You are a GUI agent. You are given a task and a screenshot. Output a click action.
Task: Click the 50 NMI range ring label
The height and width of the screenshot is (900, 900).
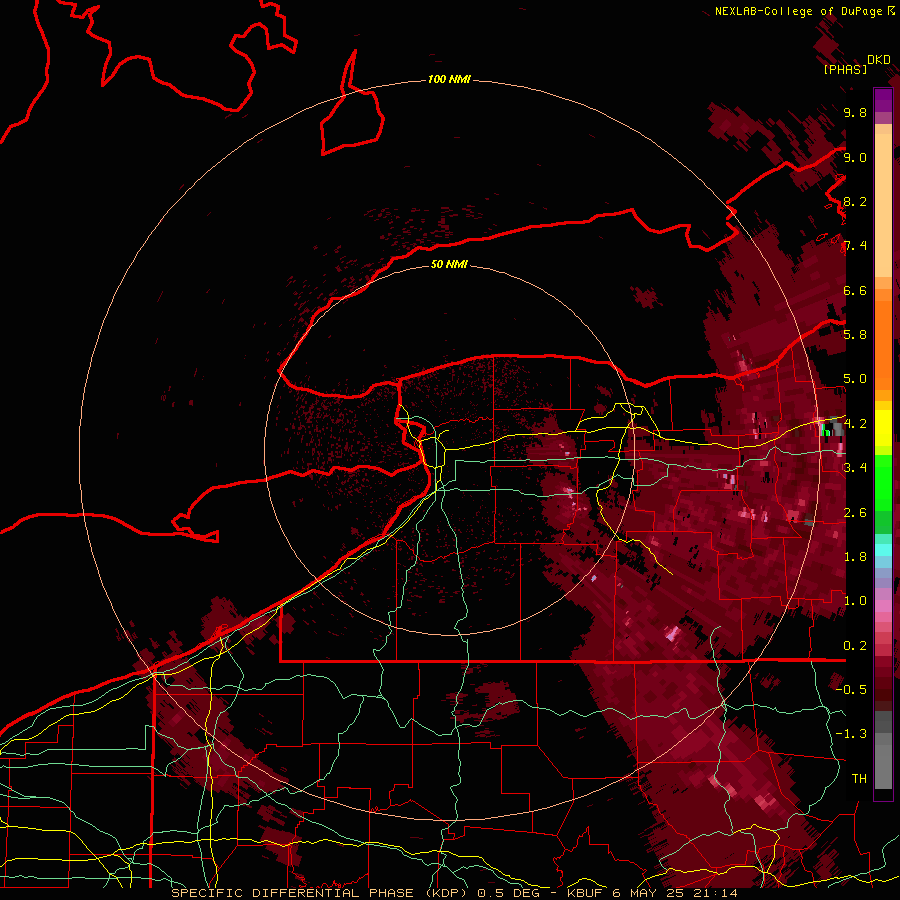449,264
